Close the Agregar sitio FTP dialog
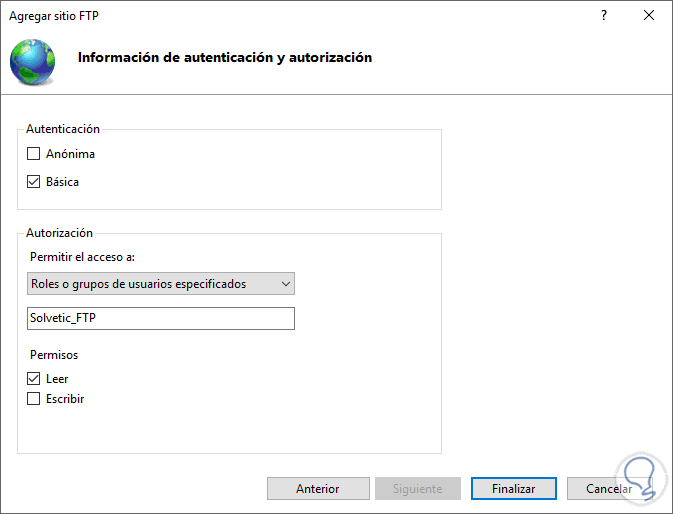 (650, 16)
